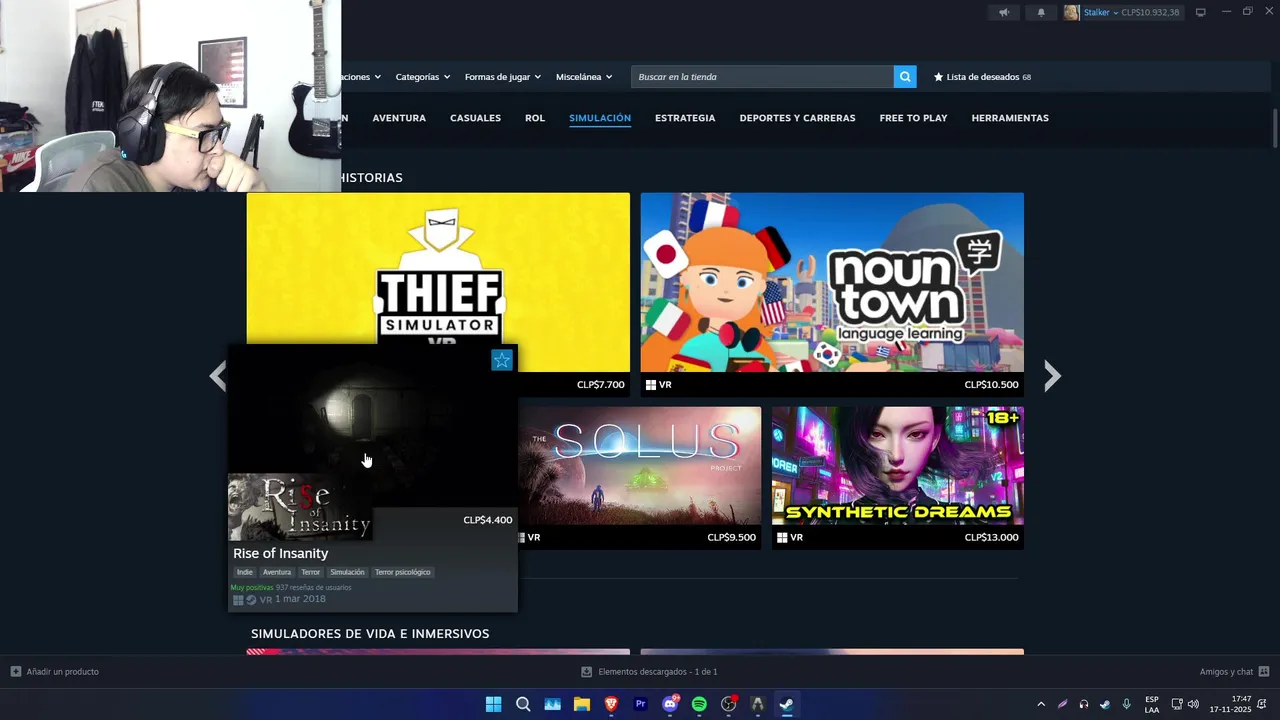
Task: Click the Steam system tray icon
Action: click(1105, 704)
